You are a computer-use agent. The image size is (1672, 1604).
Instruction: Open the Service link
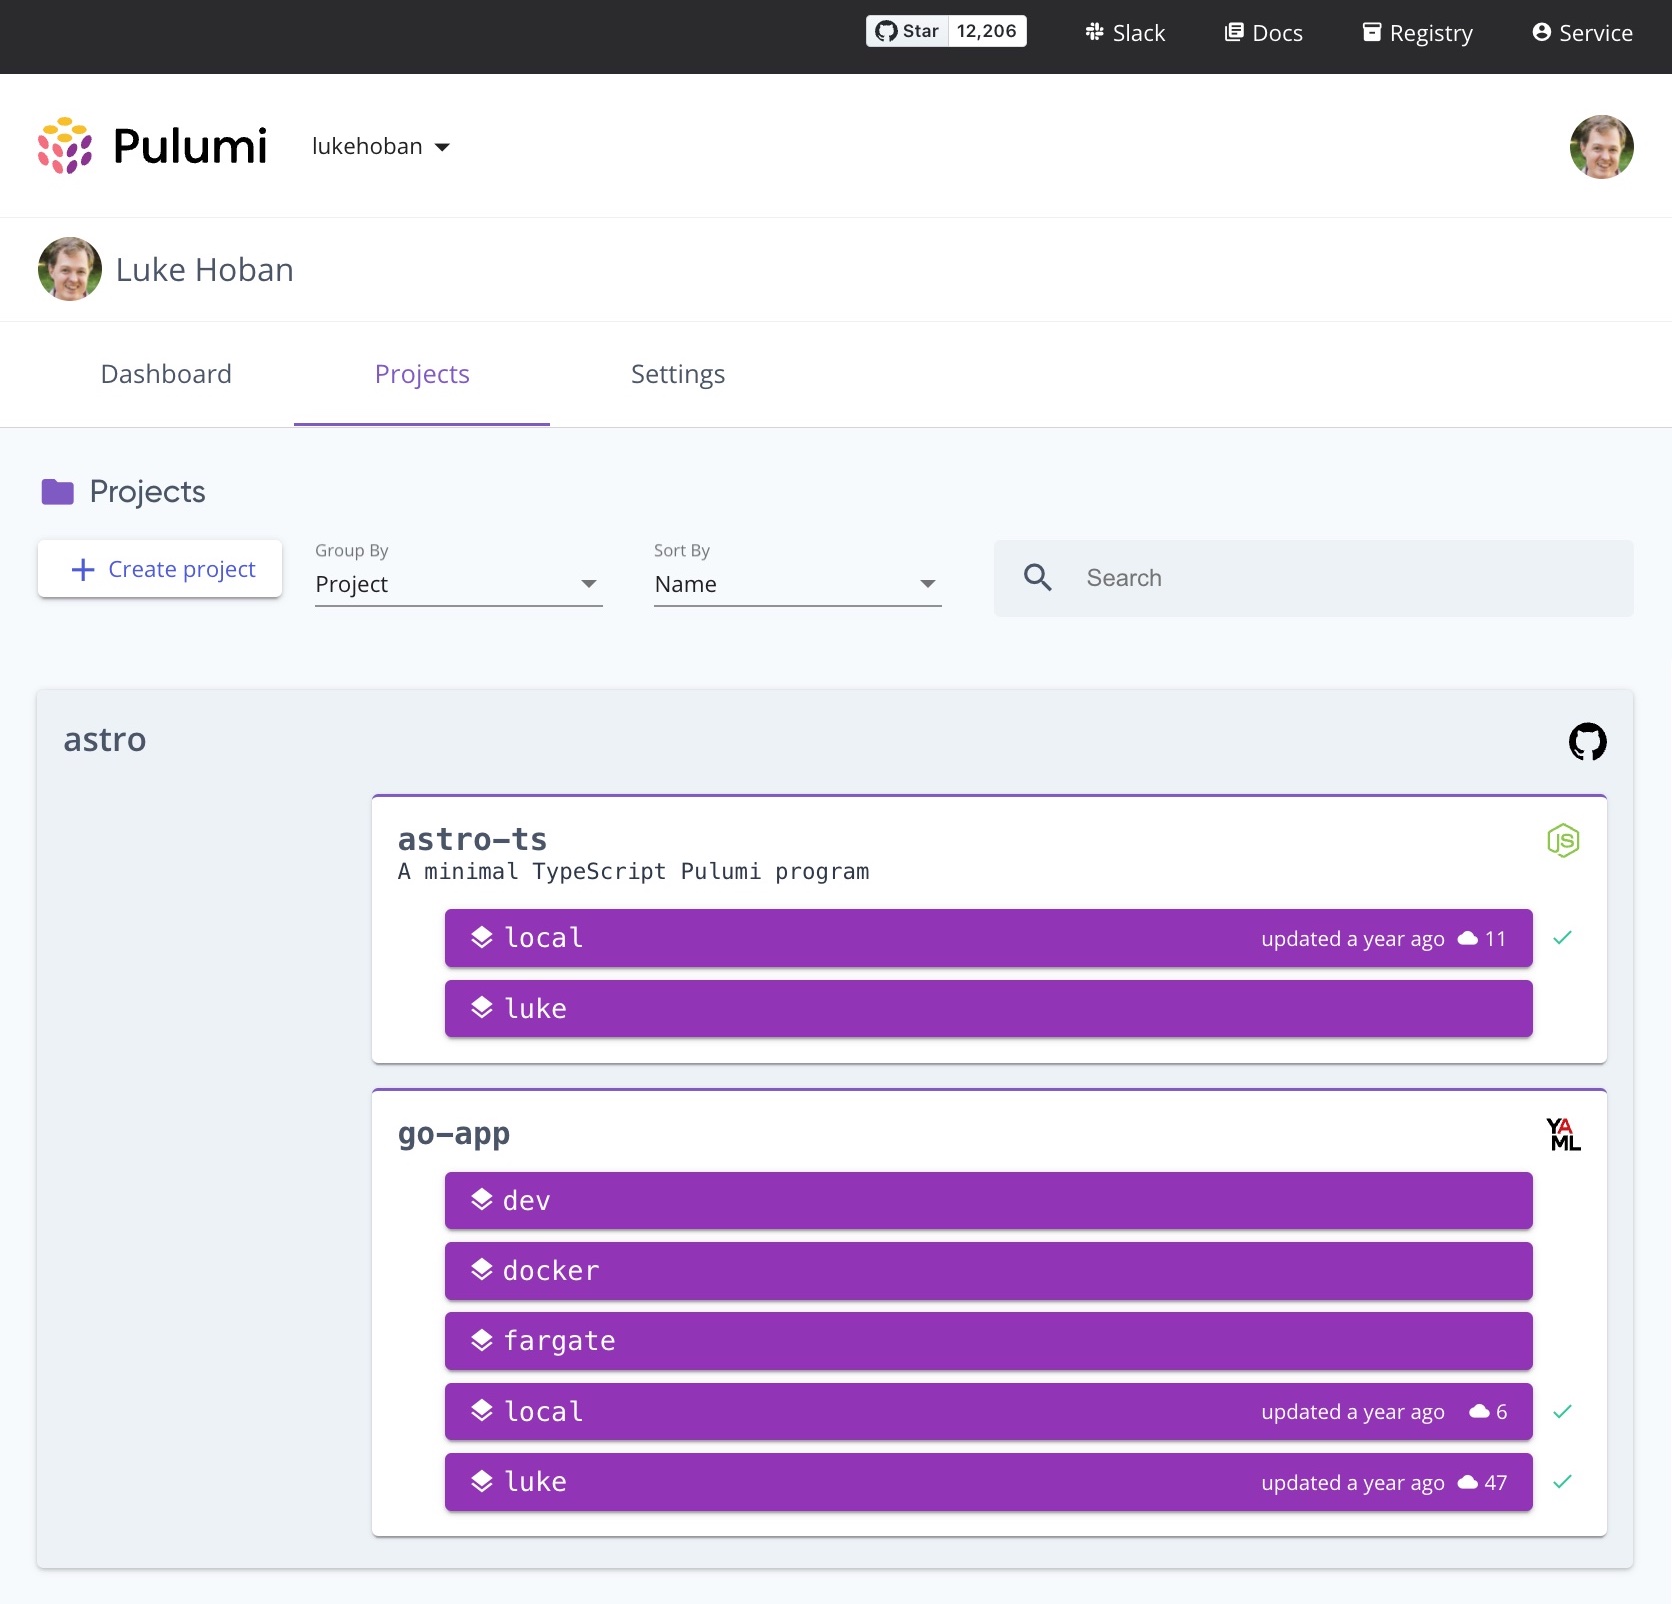coord(1582,33)
